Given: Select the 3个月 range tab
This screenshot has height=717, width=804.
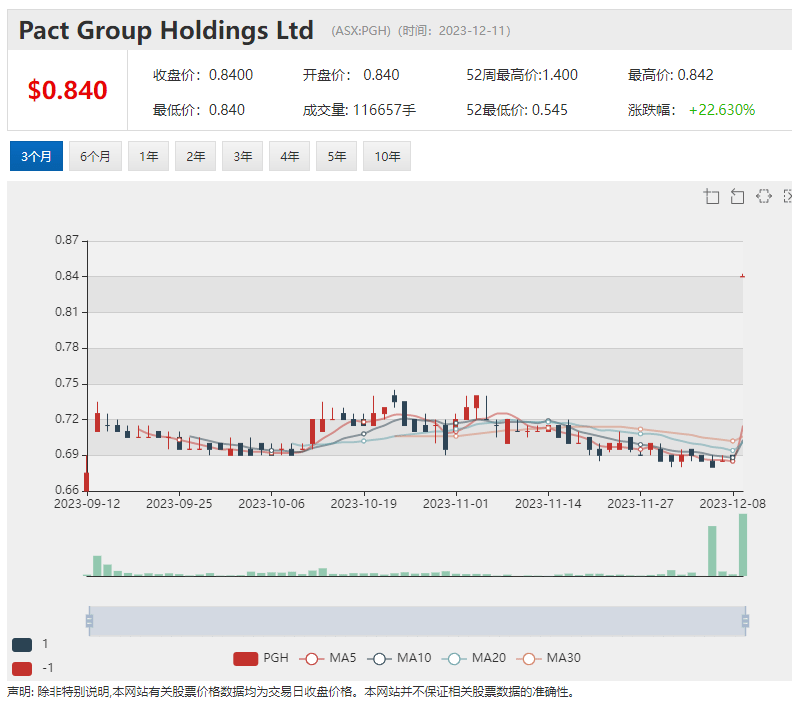Looking at the screenshot, I should (x=36, y=156).
